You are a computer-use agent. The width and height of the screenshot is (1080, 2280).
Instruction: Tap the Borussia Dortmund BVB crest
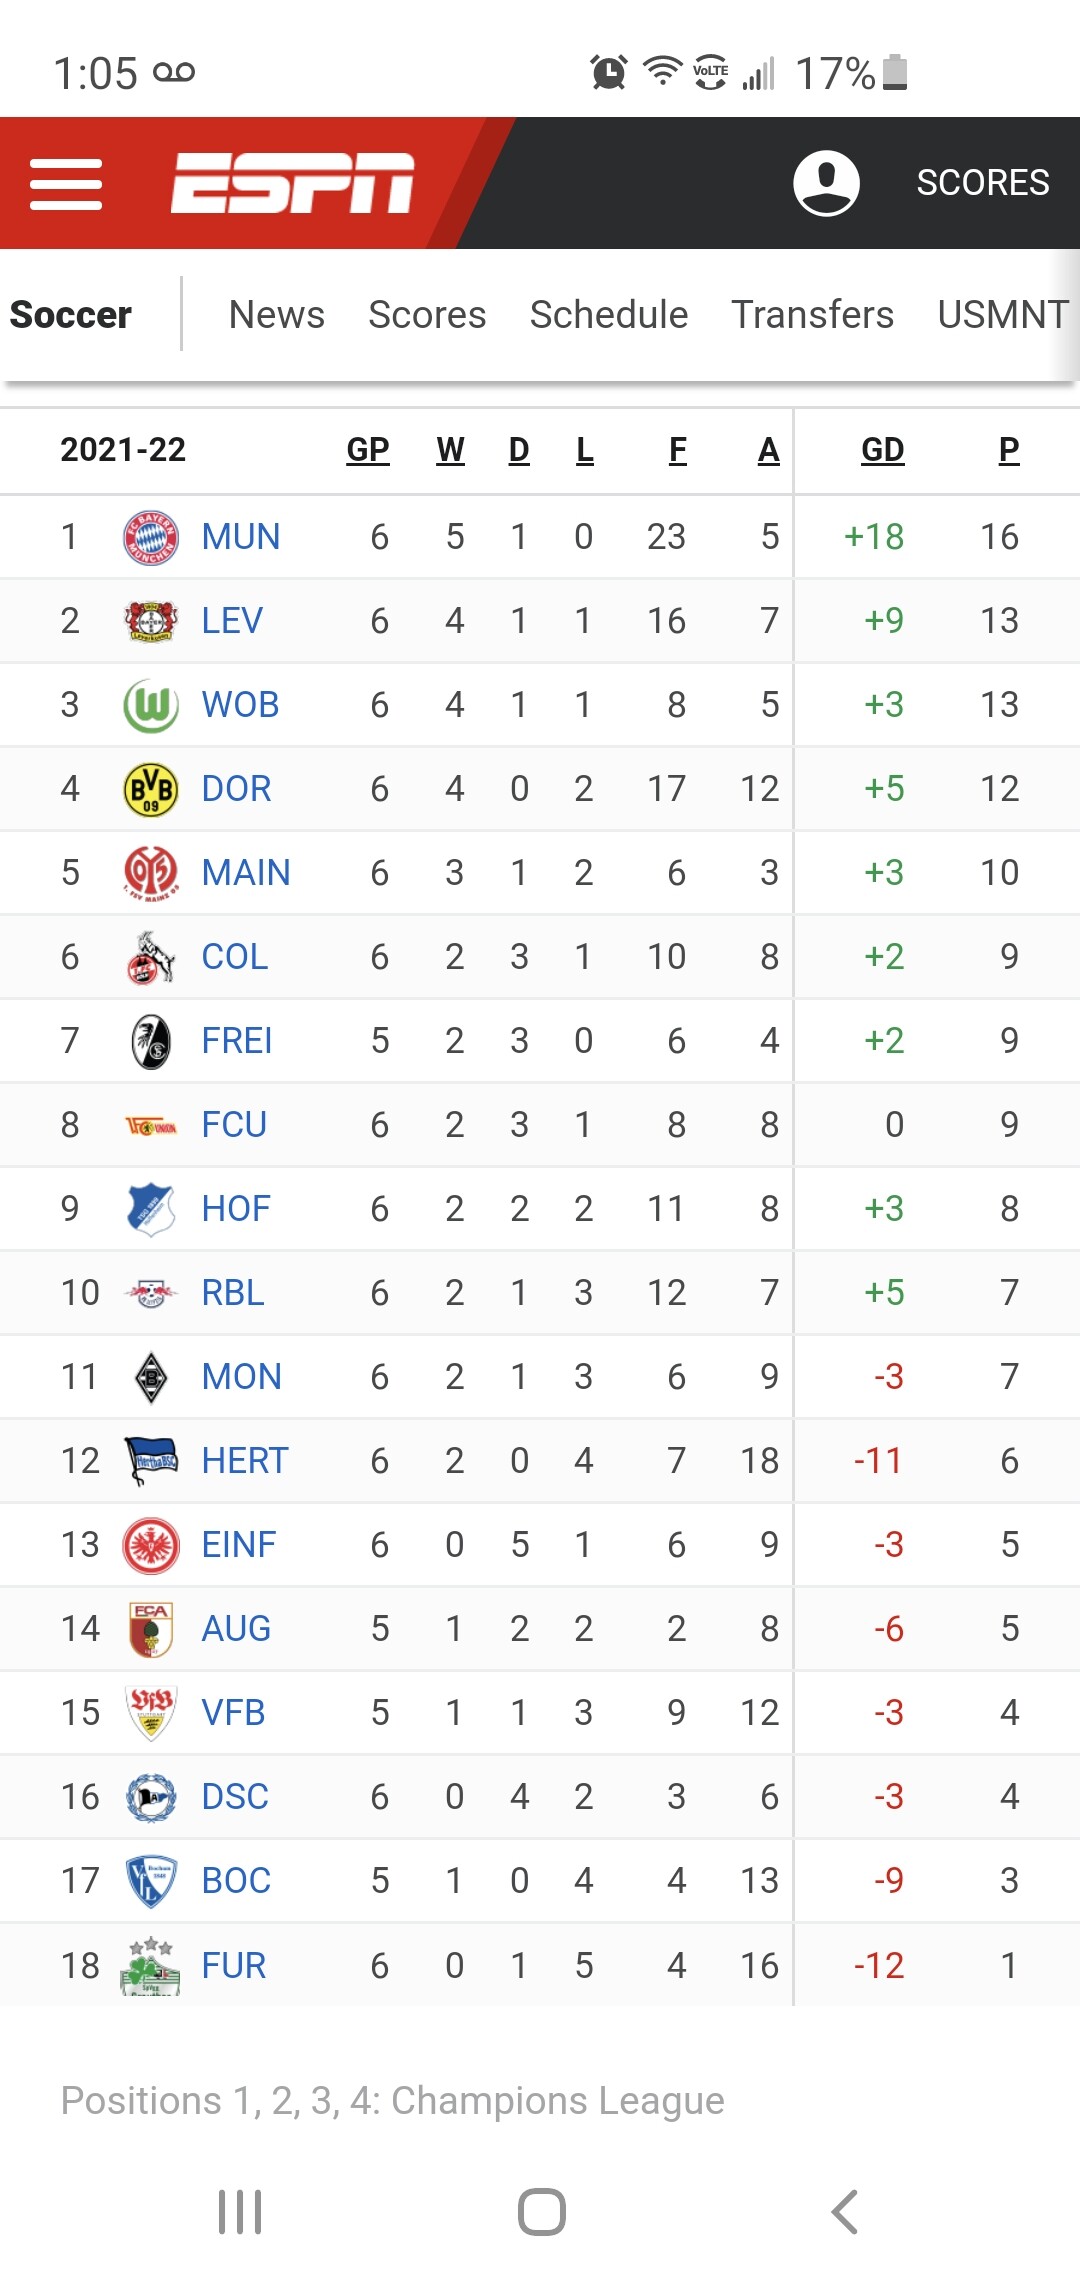(x=150, y=789)
